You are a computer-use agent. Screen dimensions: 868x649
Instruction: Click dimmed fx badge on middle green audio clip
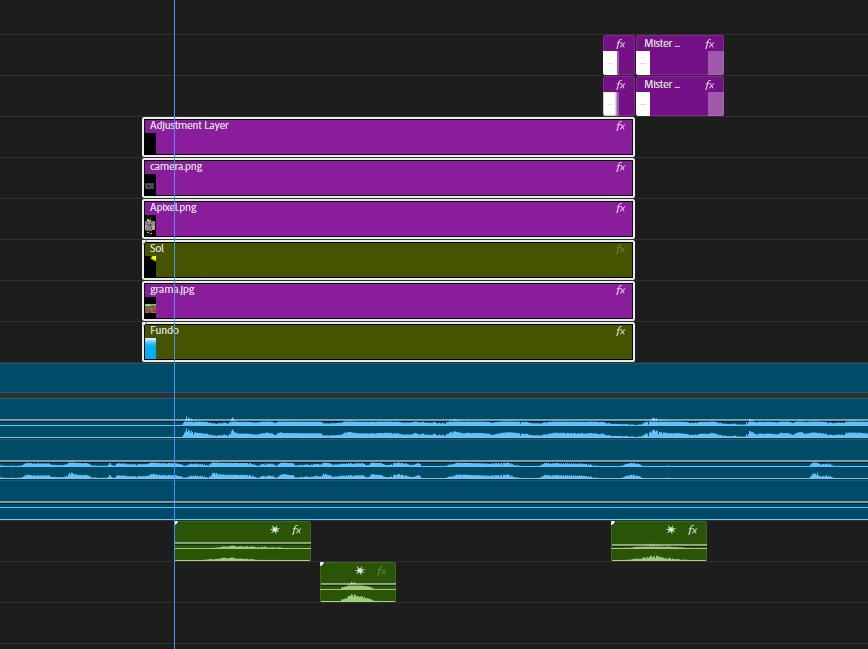(382, 571)
